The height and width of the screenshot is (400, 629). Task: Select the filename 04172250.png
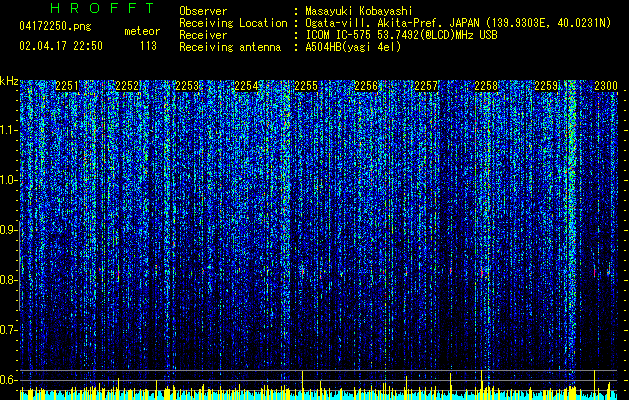pos(55,26)
